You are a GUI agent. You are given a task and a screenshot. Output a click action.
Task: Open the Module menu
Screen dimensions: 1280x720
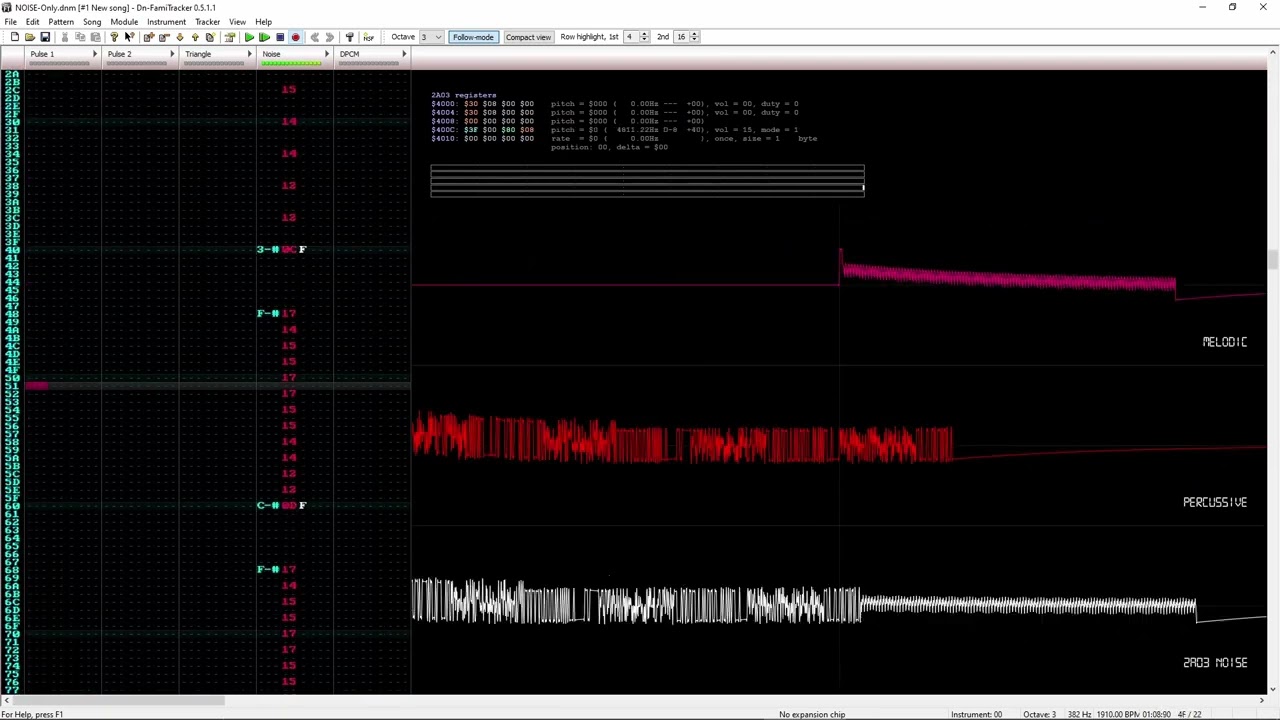124,21
